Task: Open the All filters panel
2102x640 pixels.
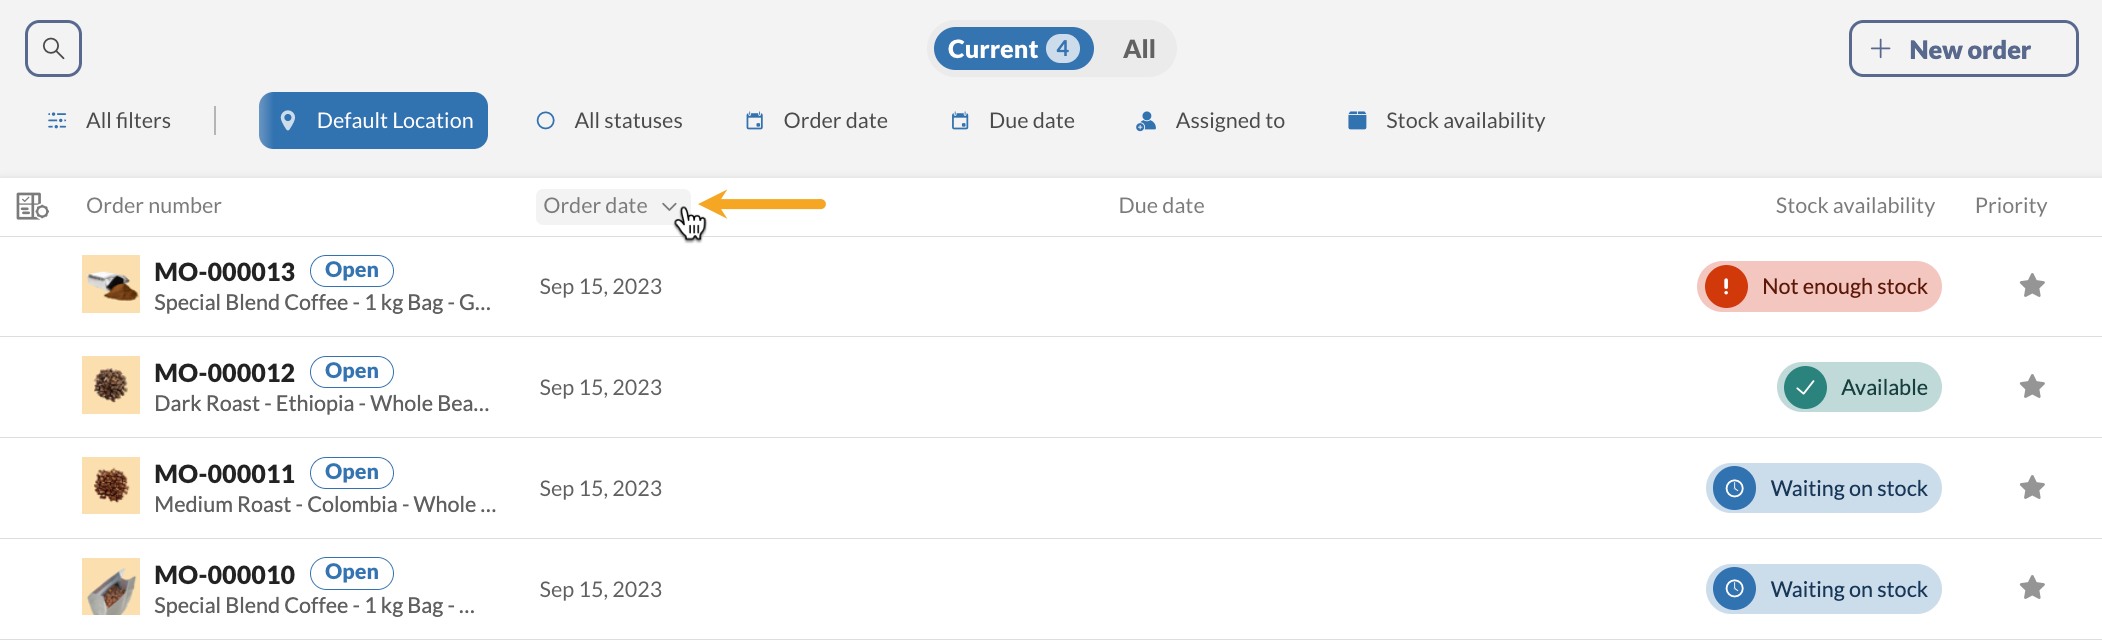Action: [109, 121]
